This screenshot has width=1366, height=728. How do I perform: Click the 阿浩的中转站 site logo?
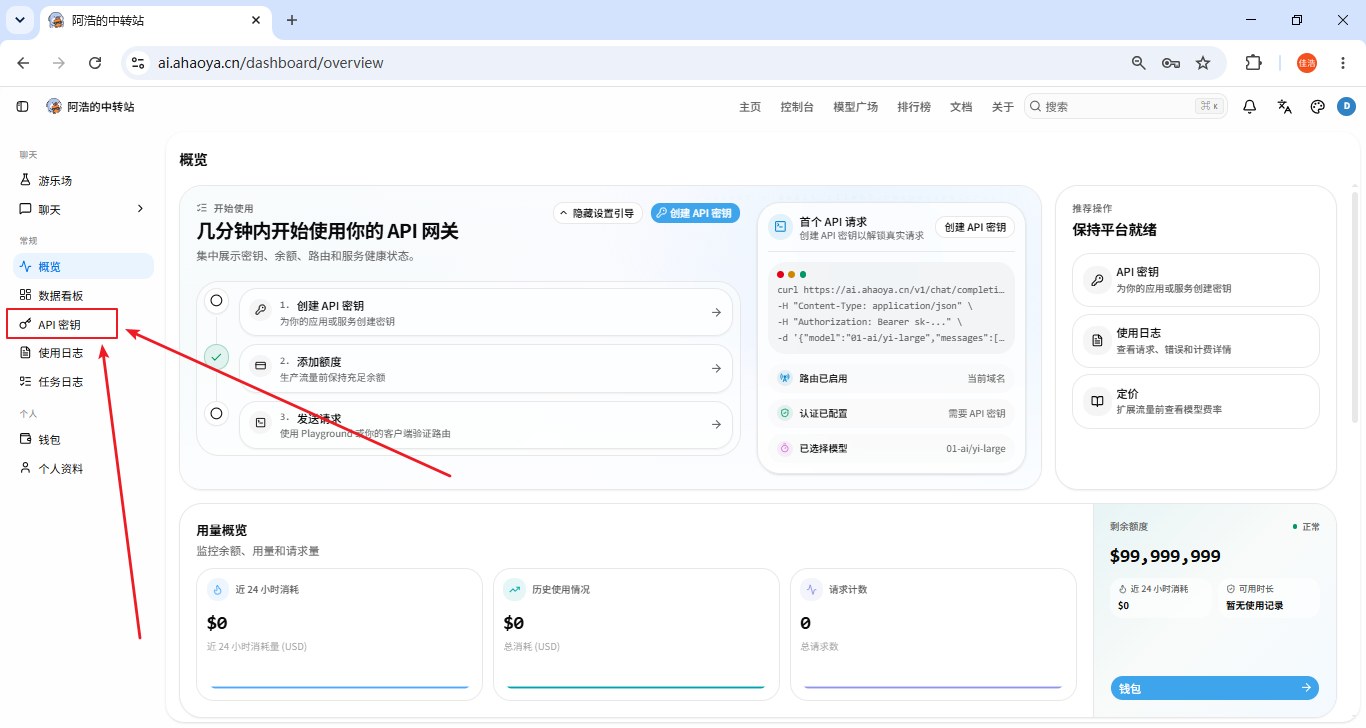(x=54, y=106)
